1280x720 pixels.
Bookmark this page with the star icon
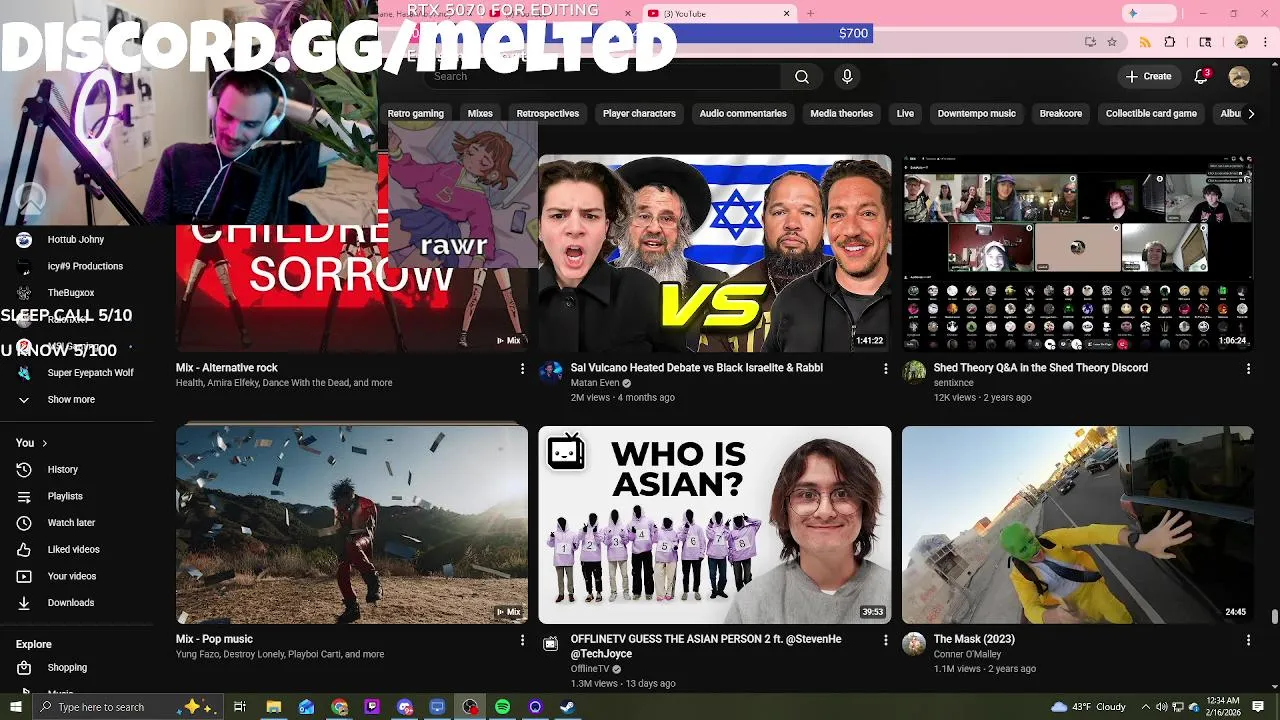pyautogui.click(x=1112, y=42)
